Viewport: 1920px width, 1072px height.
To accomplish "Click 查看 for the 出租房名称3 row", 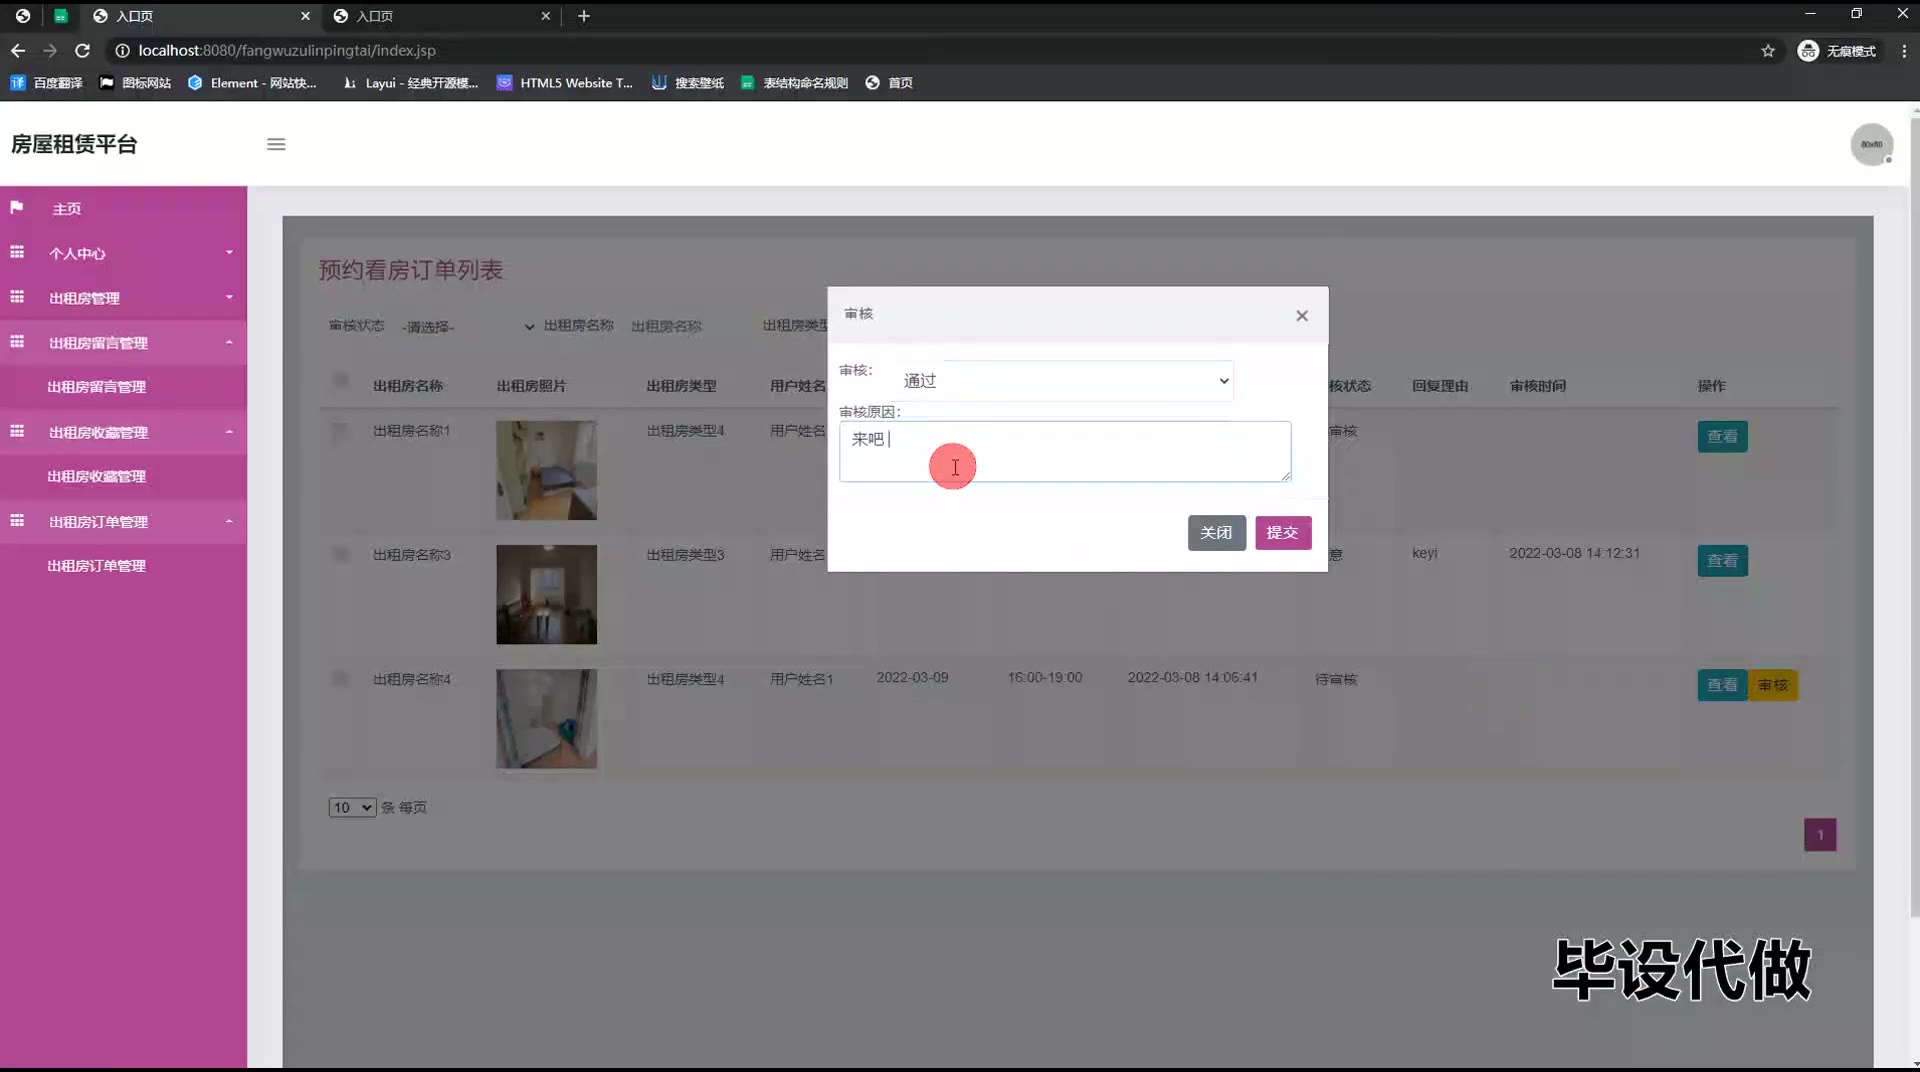I will pos(1722,561).
